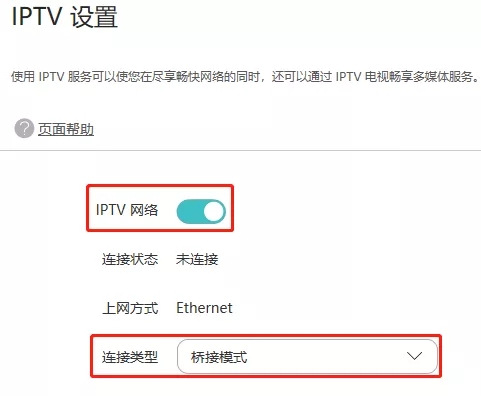Click the horizontal divider below 页面帮助
The height and width of the screenshot is (396, 481).
pyautogui.click(x=240, y=150)
